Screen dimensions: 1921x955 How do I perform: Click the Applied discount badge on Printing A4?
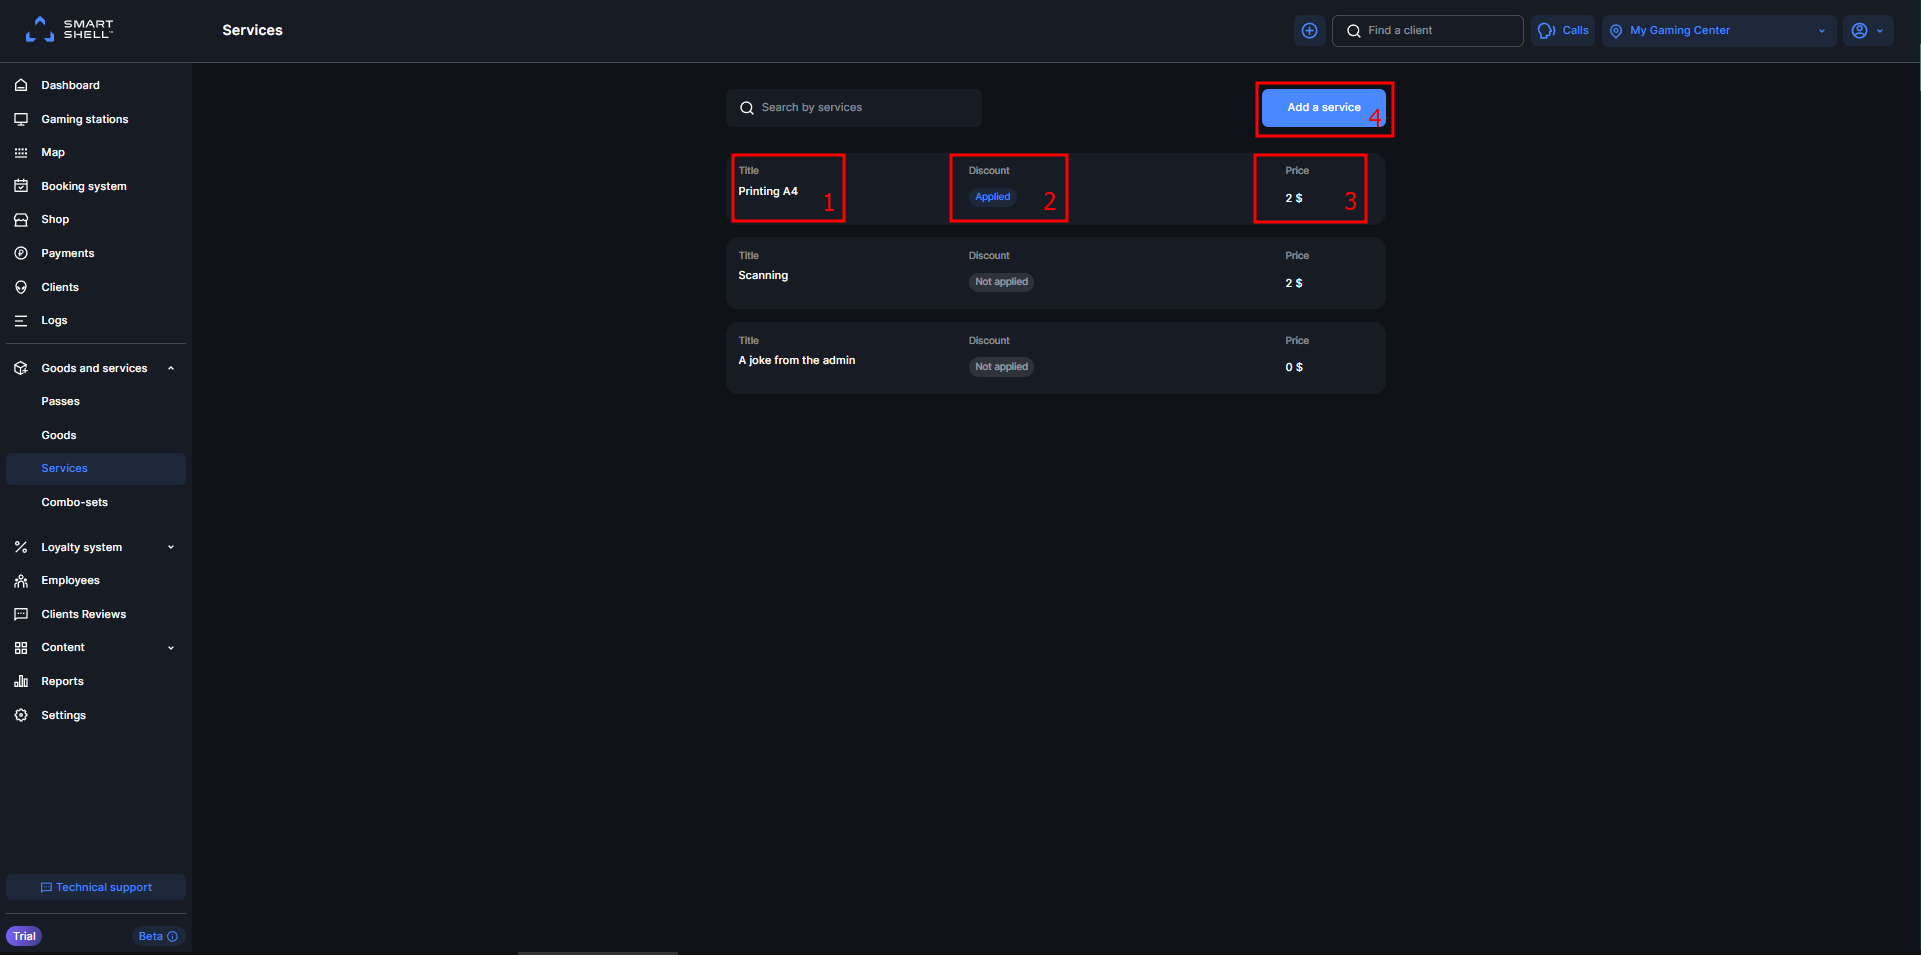coord(991,197)
